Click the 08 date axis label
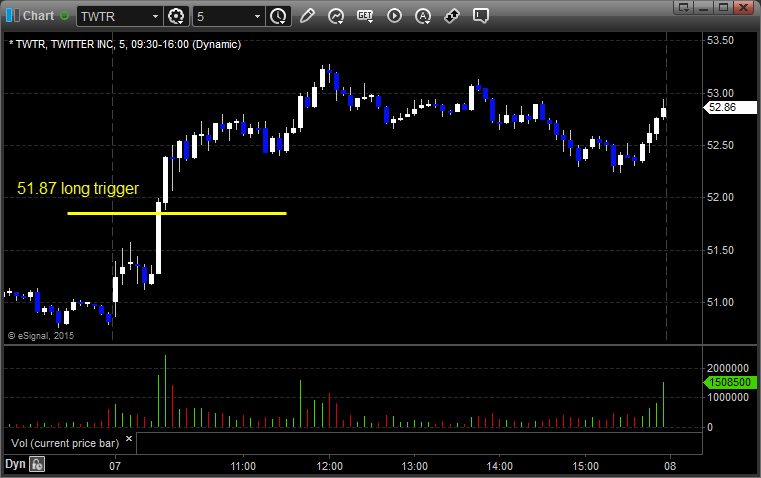Screen dimensions: 761x478 [670, 466]
